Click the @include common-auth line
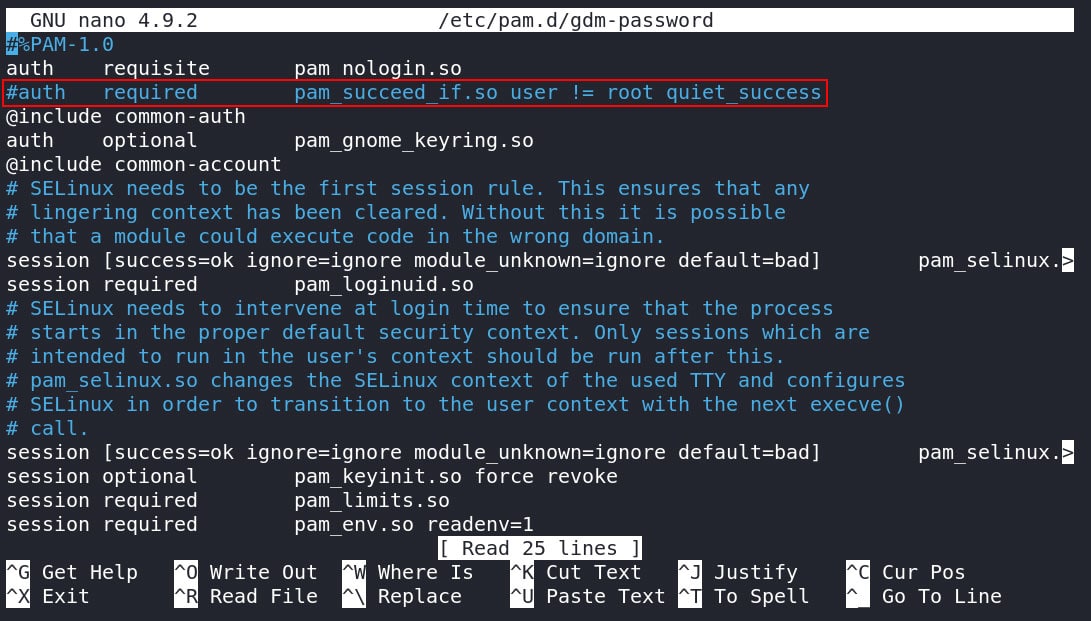Image resolution: width=1091 pixels, height=621 pixels. pos(126,116)
